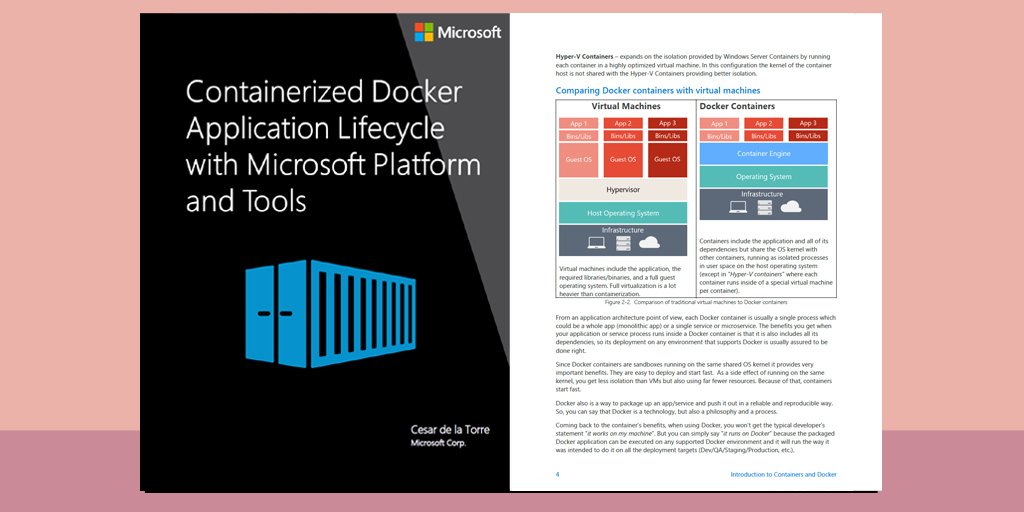Click the blue shipping container illustration
The width and height of the screenshot is (1024, 512).
330,313
